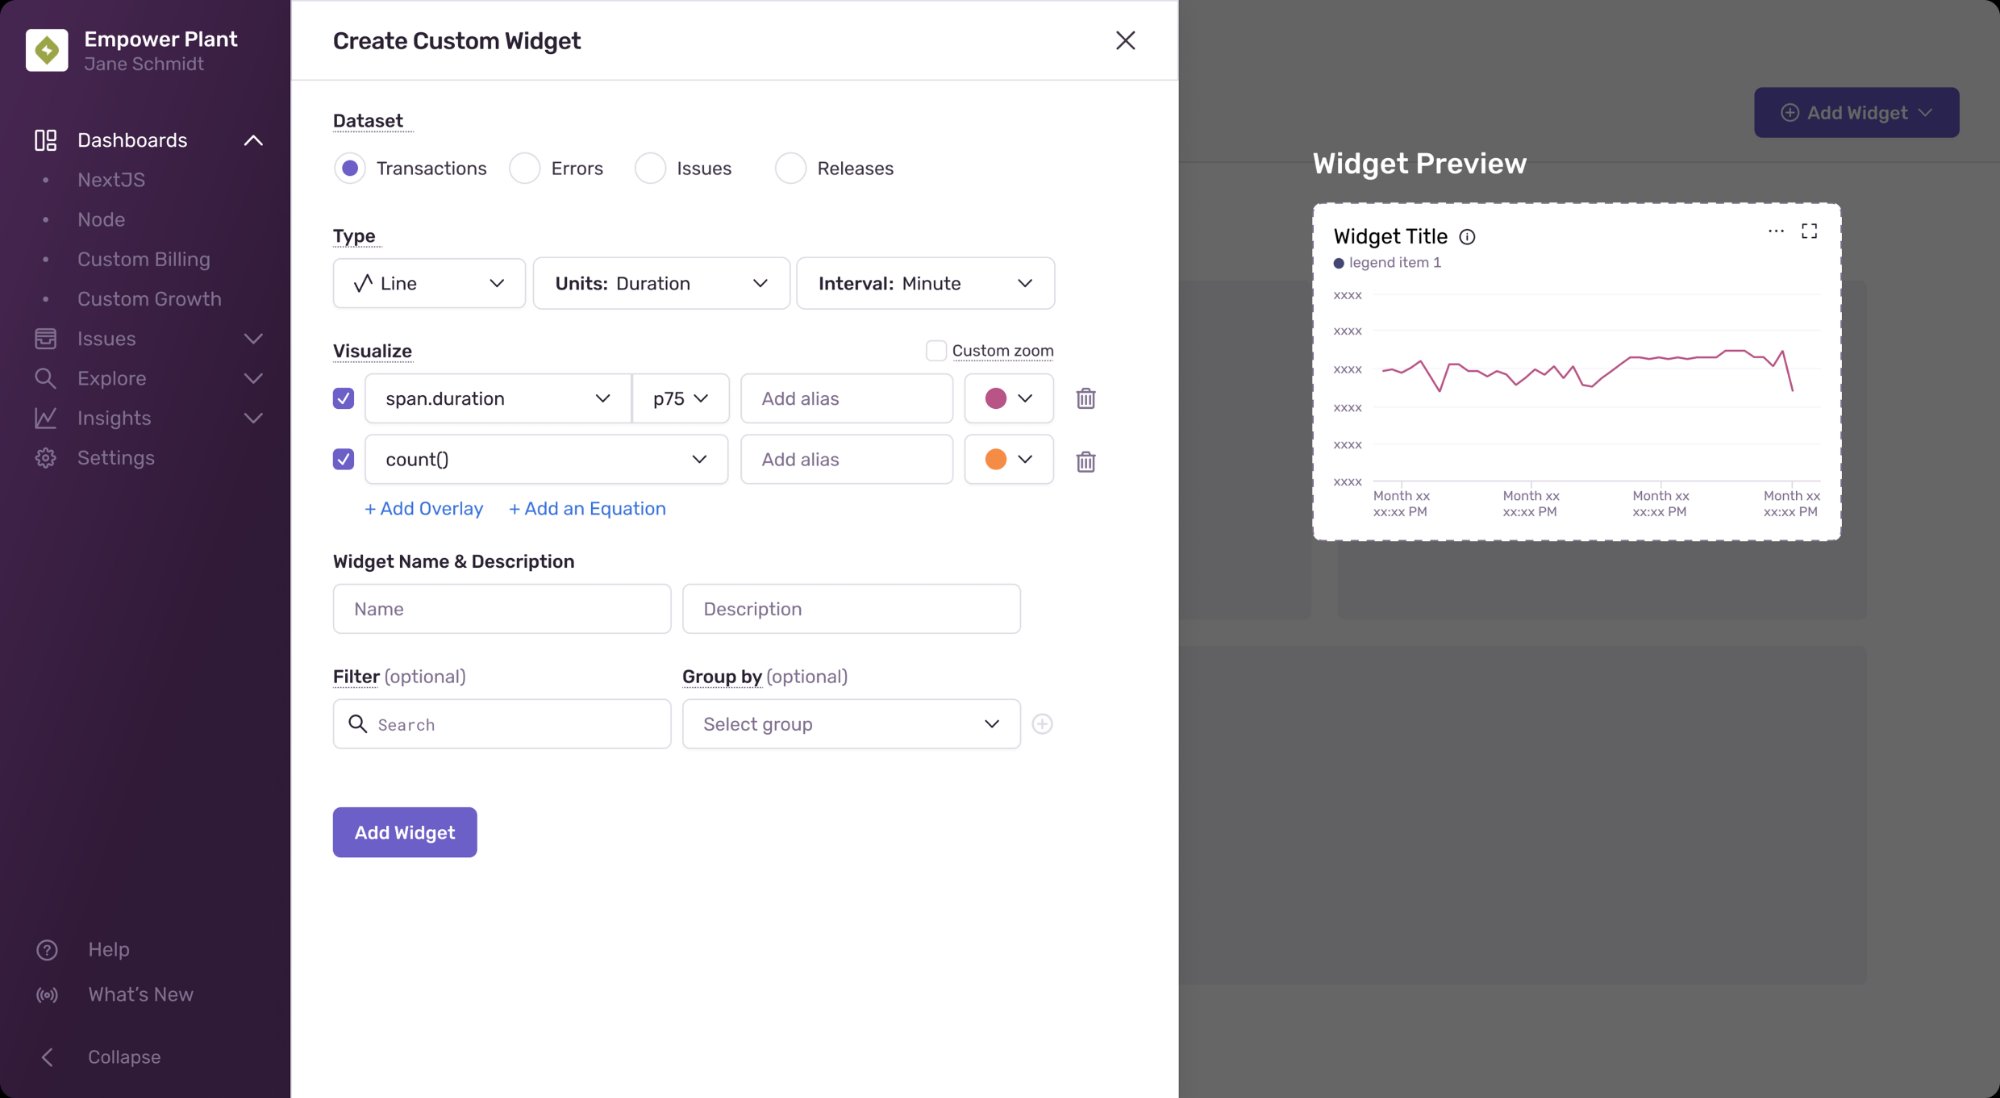
Task: Open the Line chart type dropdown
Action: [x=429, y=284]
